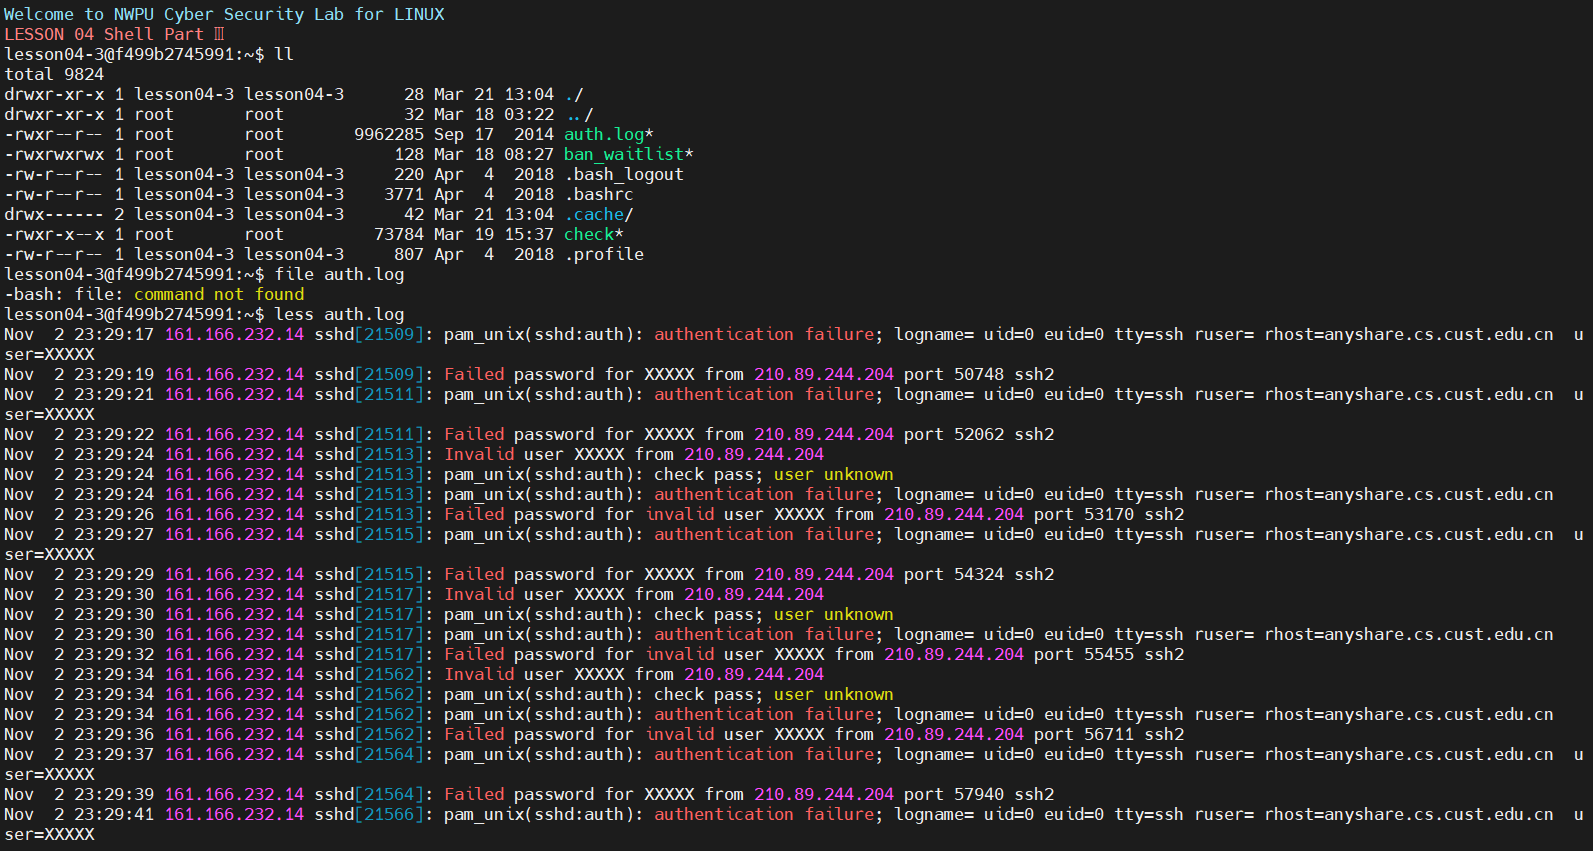
Task: Click the port number '53170'
Action: (x=1109, y=514)
